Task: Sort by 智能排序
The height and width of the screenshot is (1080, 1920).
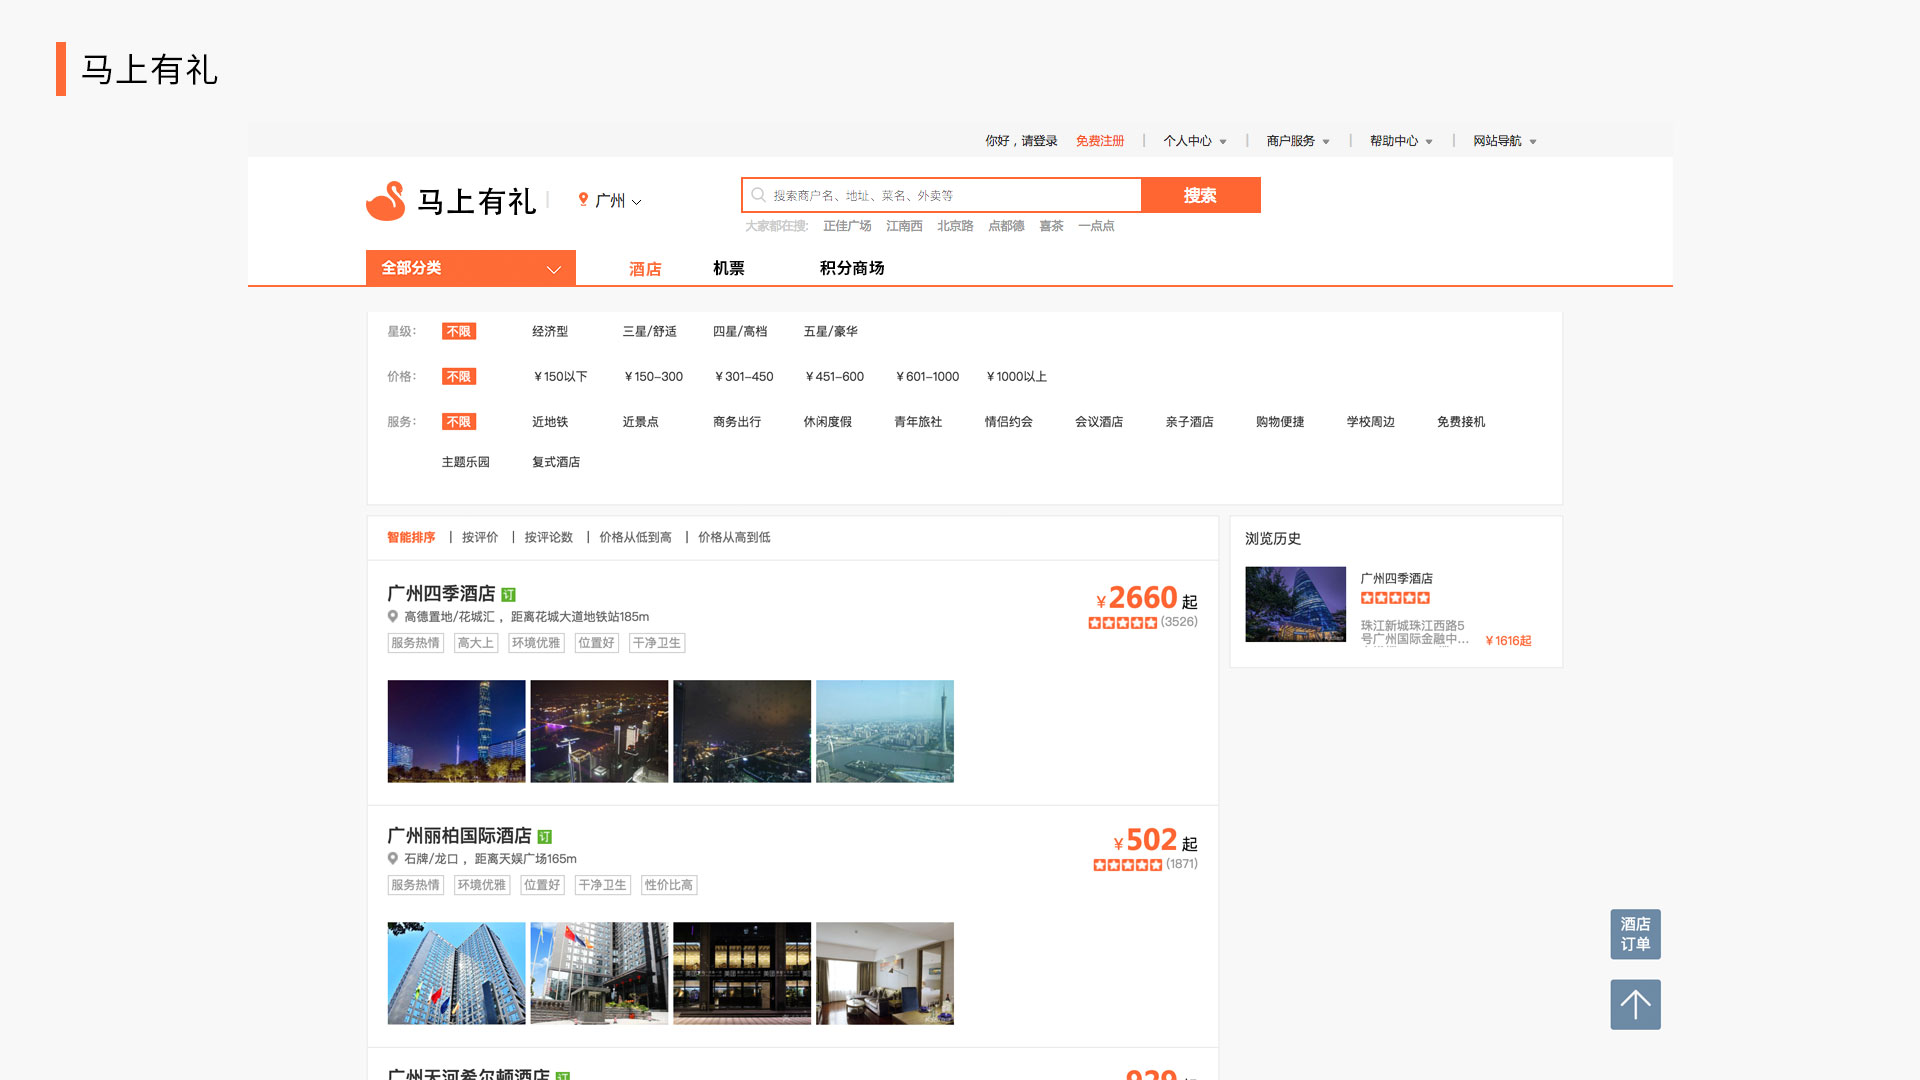Action: (411, 538)
